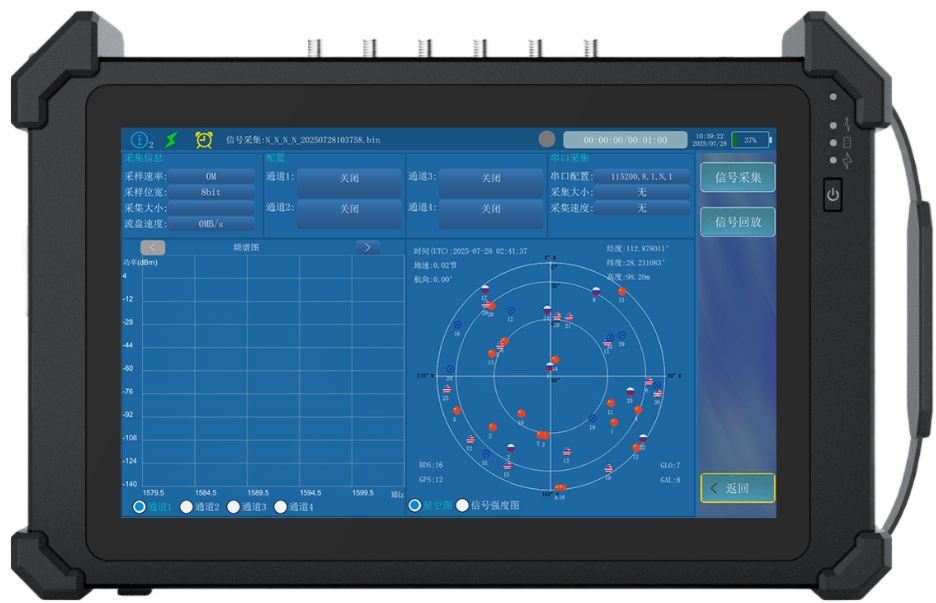Click the 采样位宽 field showing 8bit
Screen dimensions: 936x603
click(210, 192)
